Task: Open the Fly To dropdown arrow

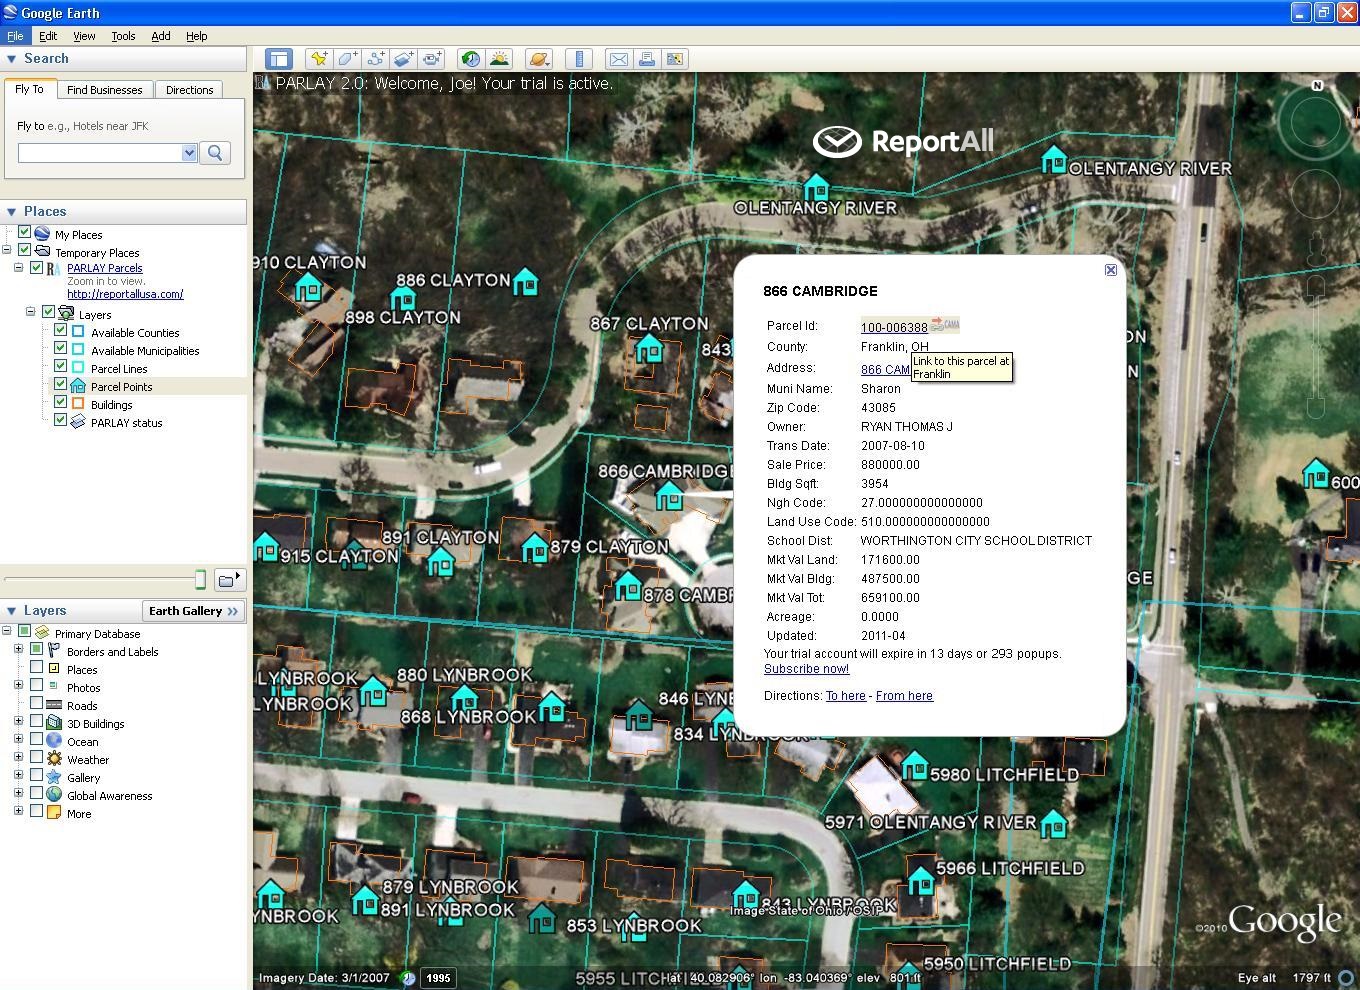Action: click(x=189, y=153)
